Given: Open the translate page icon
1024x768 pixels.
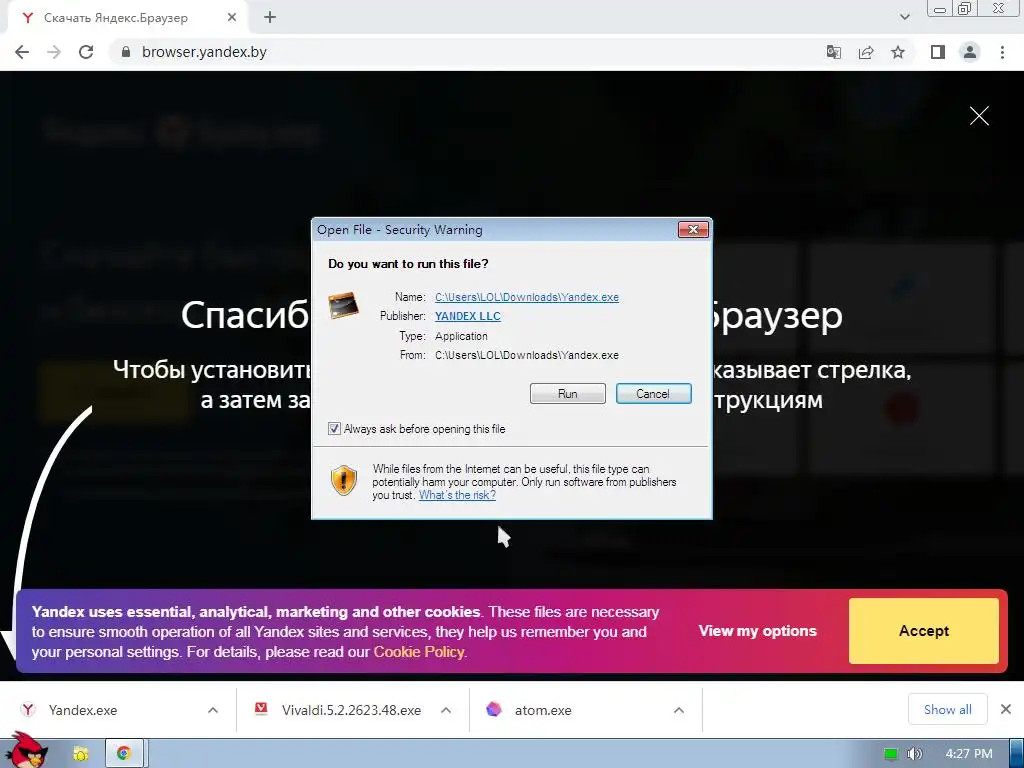Looking at the screenshot, I should (834, 52).
